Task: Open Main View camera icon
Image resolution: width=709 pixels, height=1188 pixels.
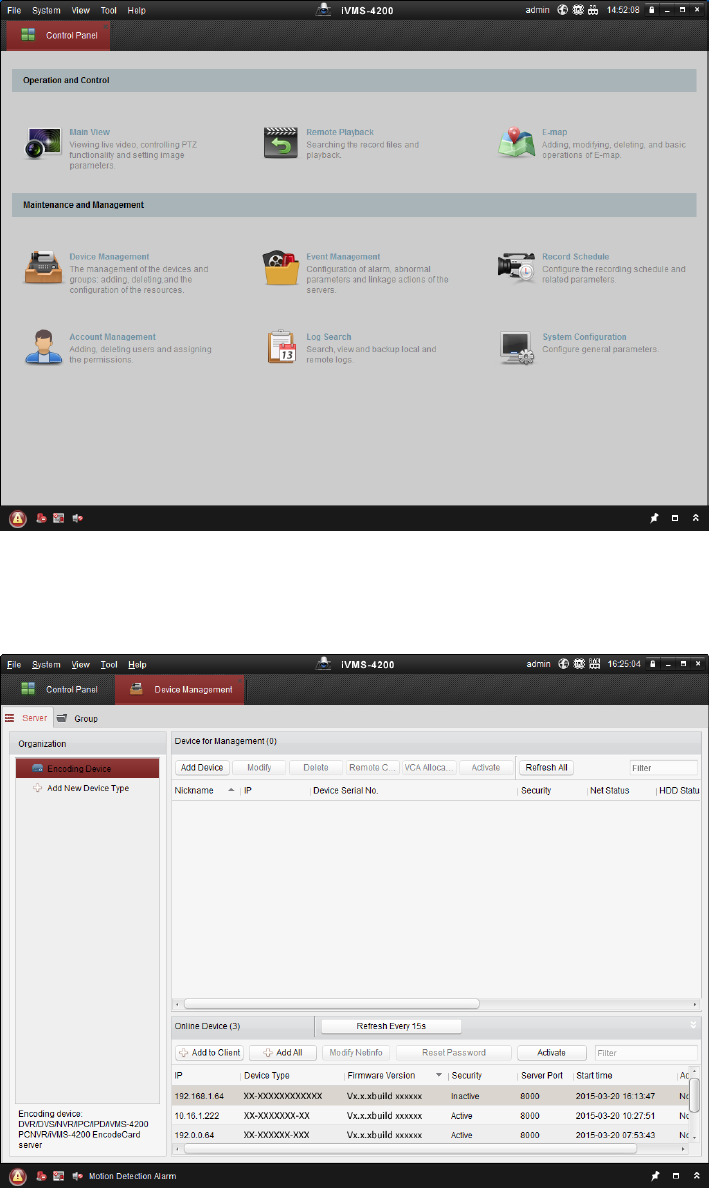Action: tap(43, 143)
